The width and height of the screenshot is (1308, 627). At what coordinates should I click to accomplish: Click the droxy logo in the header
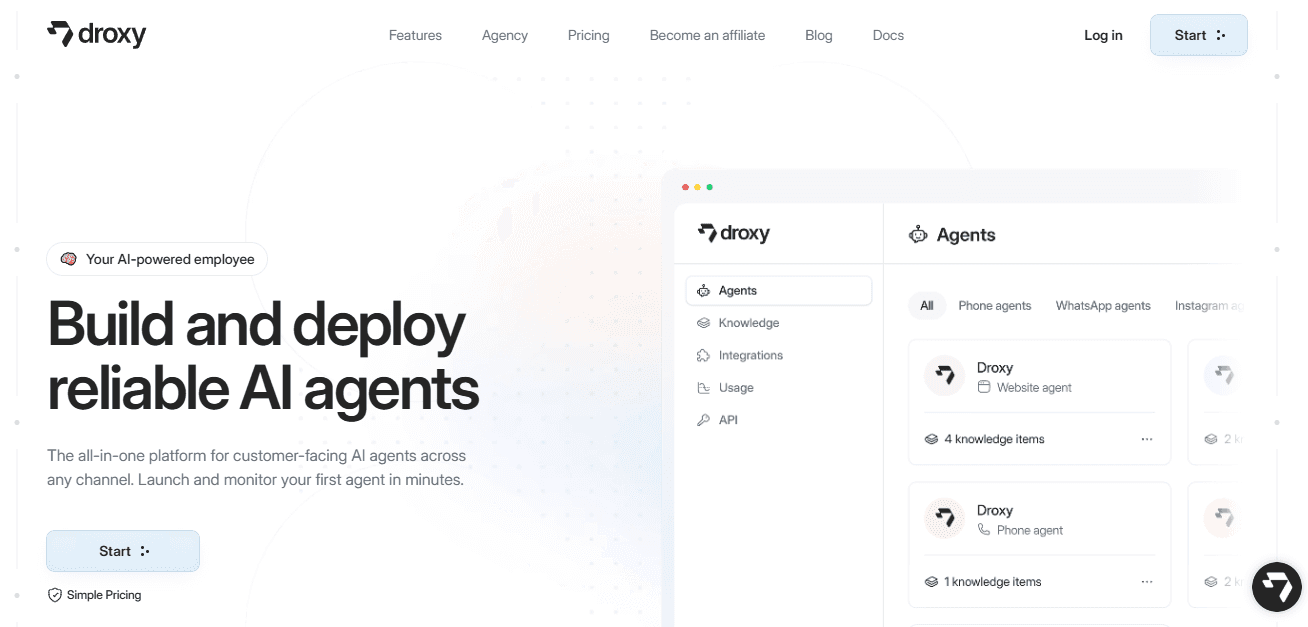tap(96, 34)
